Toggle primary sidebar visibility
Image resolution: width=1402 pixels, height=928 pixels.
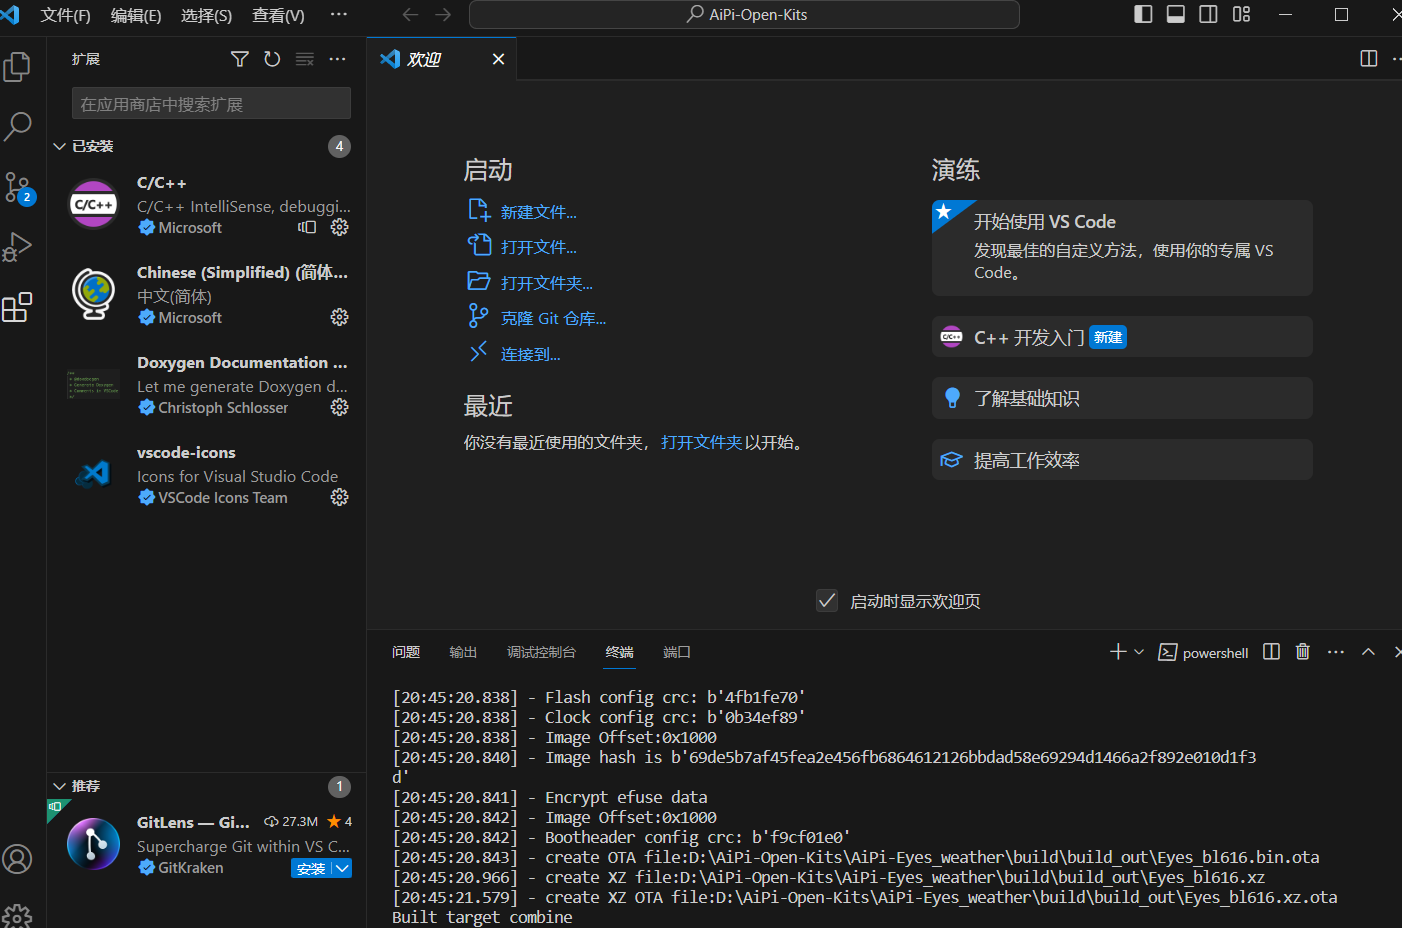pos(1143,14)
